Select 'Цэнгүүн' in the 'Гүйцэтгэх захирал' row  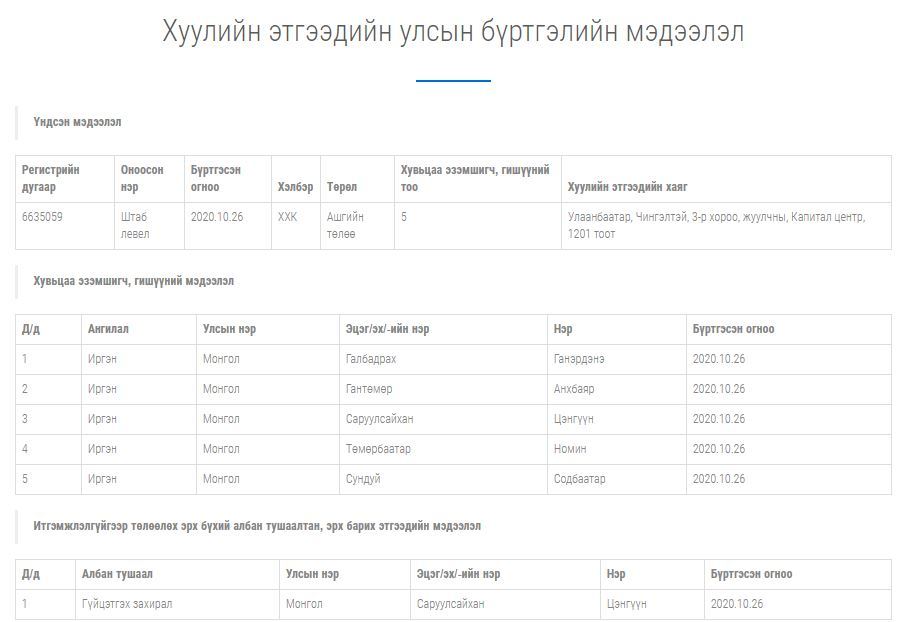click(x=626, y=604)
